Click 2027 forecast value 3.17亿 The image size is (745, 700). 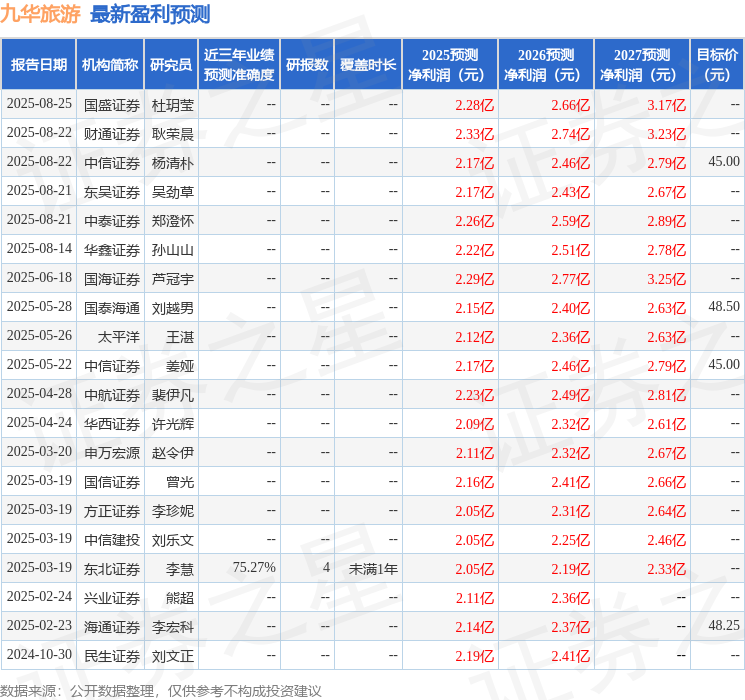click(666, 105)
